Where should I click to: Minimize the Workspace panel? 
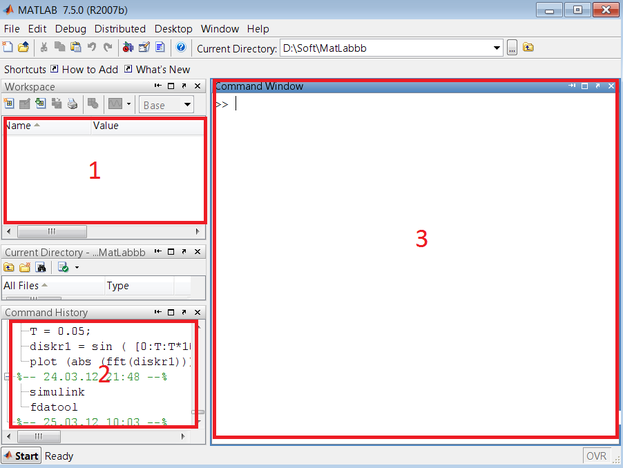tap(158, 86)
